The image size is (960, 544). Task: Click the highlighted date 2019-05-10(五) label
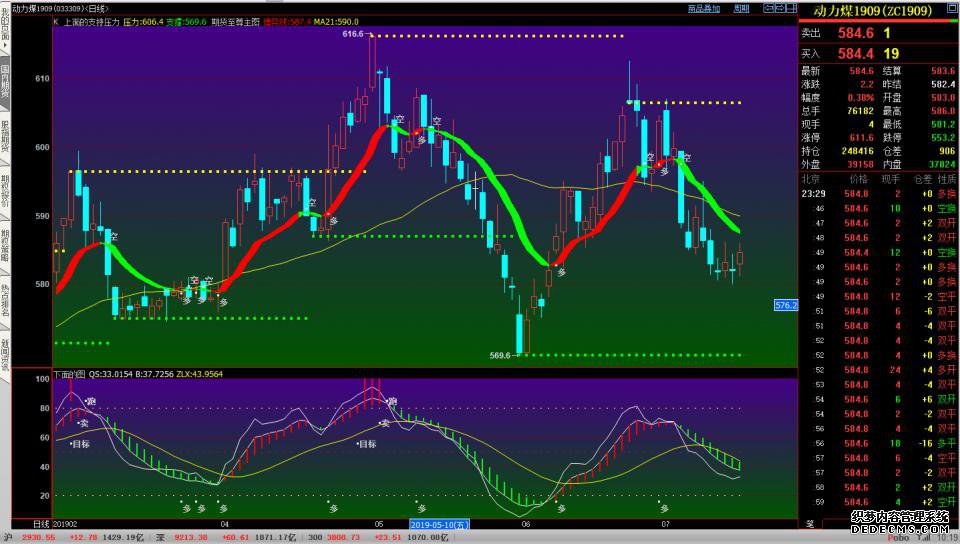[x=439, y=524]
